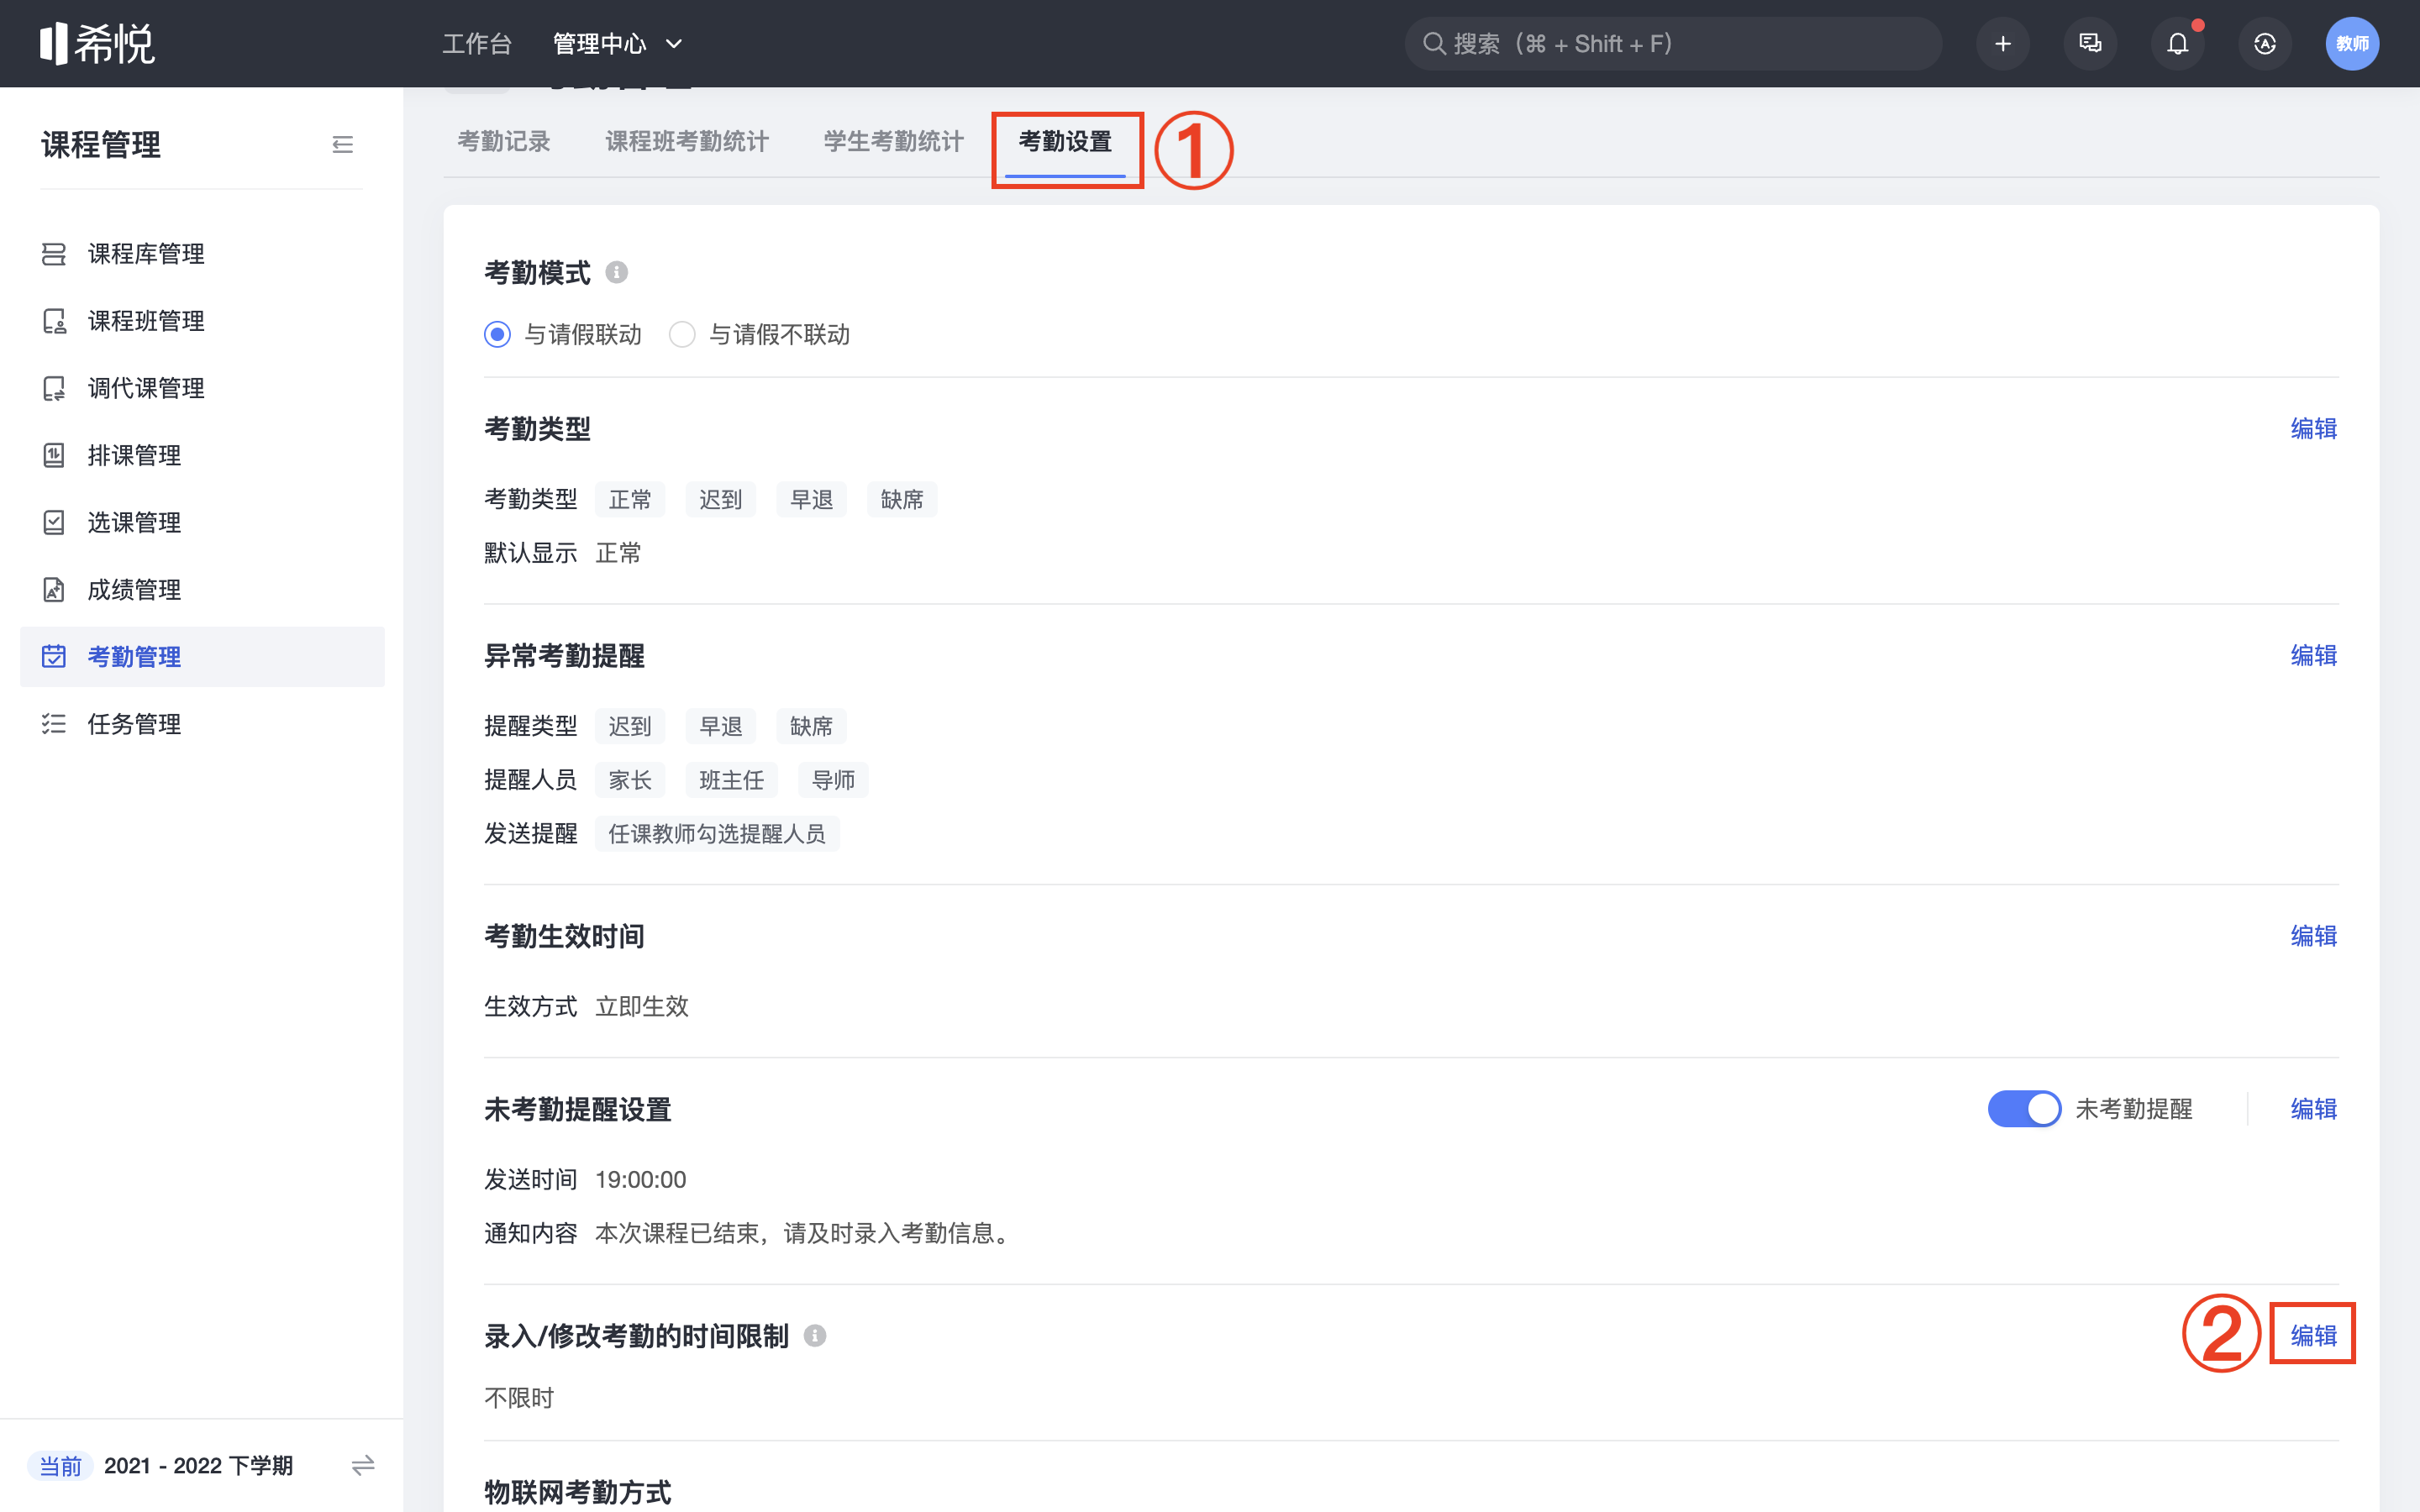Edit the 考勤生效时间 section

2314,935
